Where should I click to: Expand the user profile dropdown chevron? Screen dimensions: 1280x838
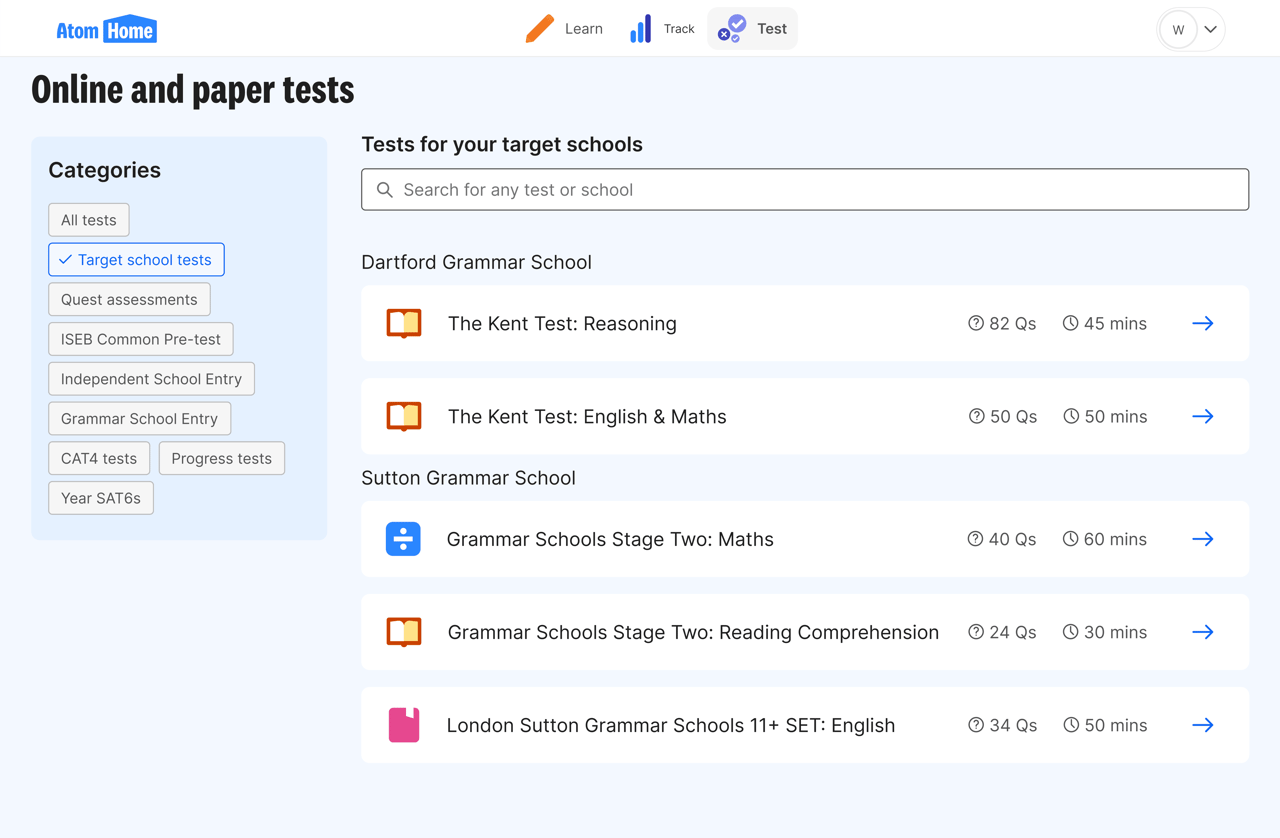point(1211,29)
